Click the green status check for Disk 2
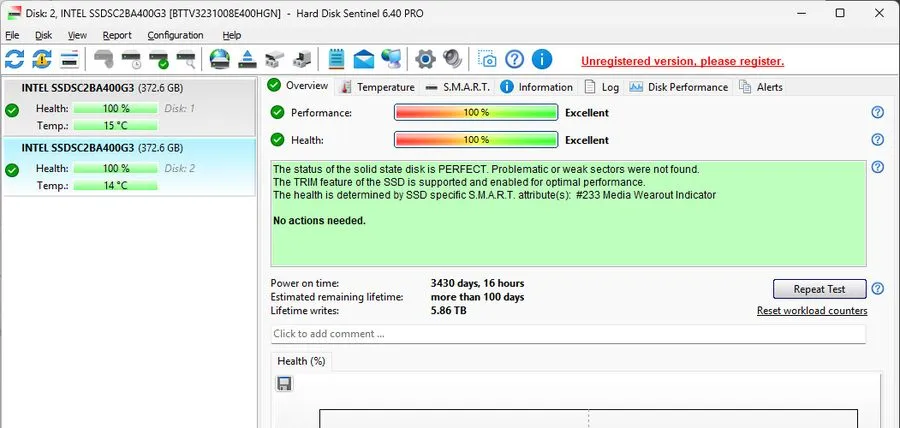 coord(11,170)
